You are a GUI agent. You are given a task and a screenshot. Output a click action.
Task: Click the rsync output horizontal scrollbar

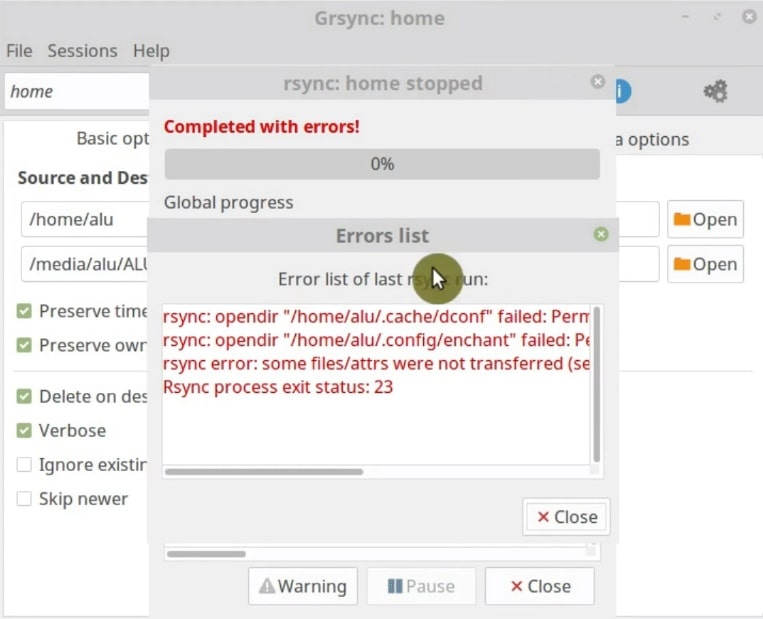[206, 554]
